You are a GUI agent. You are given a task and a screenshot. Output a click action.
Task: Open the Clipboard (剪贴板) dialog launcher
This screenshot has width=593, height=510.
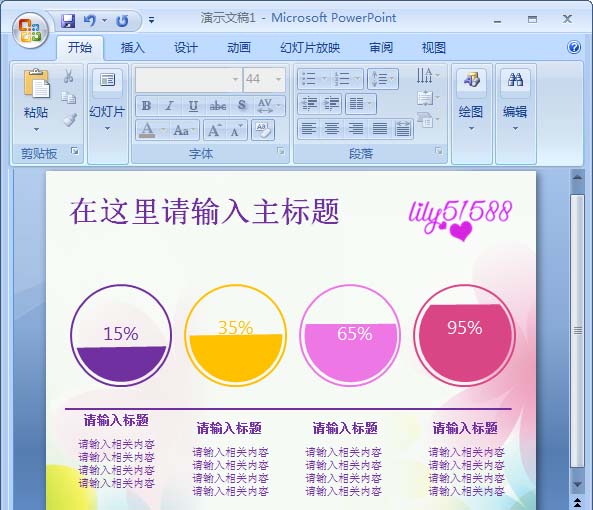pos(75,151)
